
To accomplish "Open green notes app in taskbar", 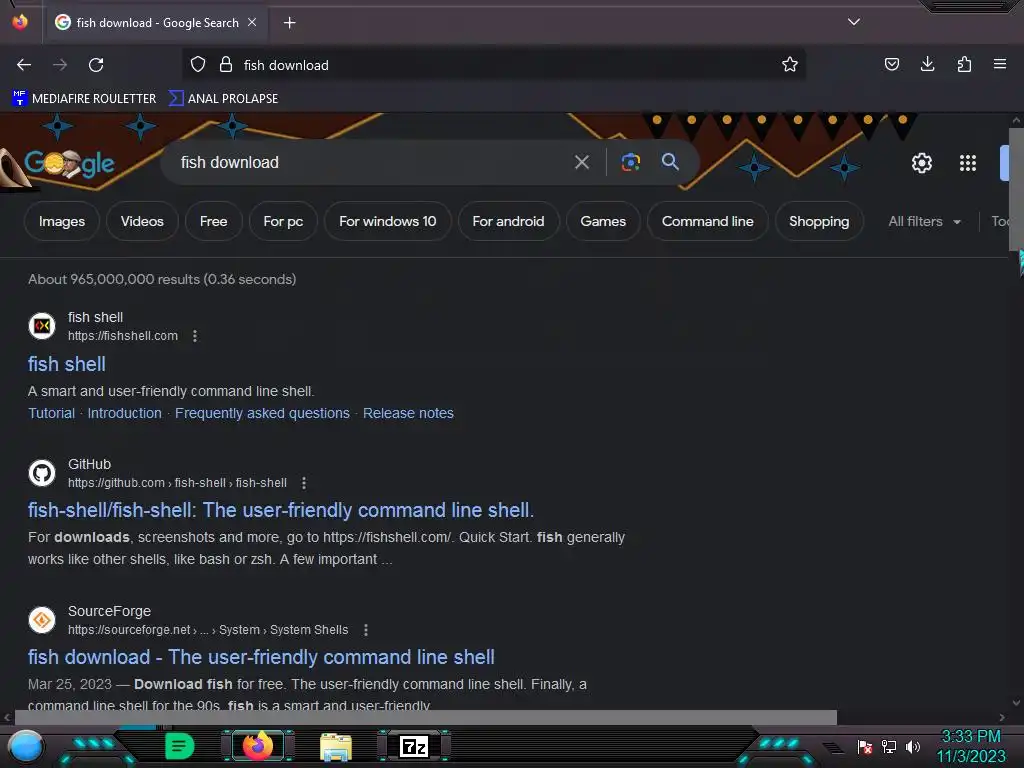I will click(179, 746).
